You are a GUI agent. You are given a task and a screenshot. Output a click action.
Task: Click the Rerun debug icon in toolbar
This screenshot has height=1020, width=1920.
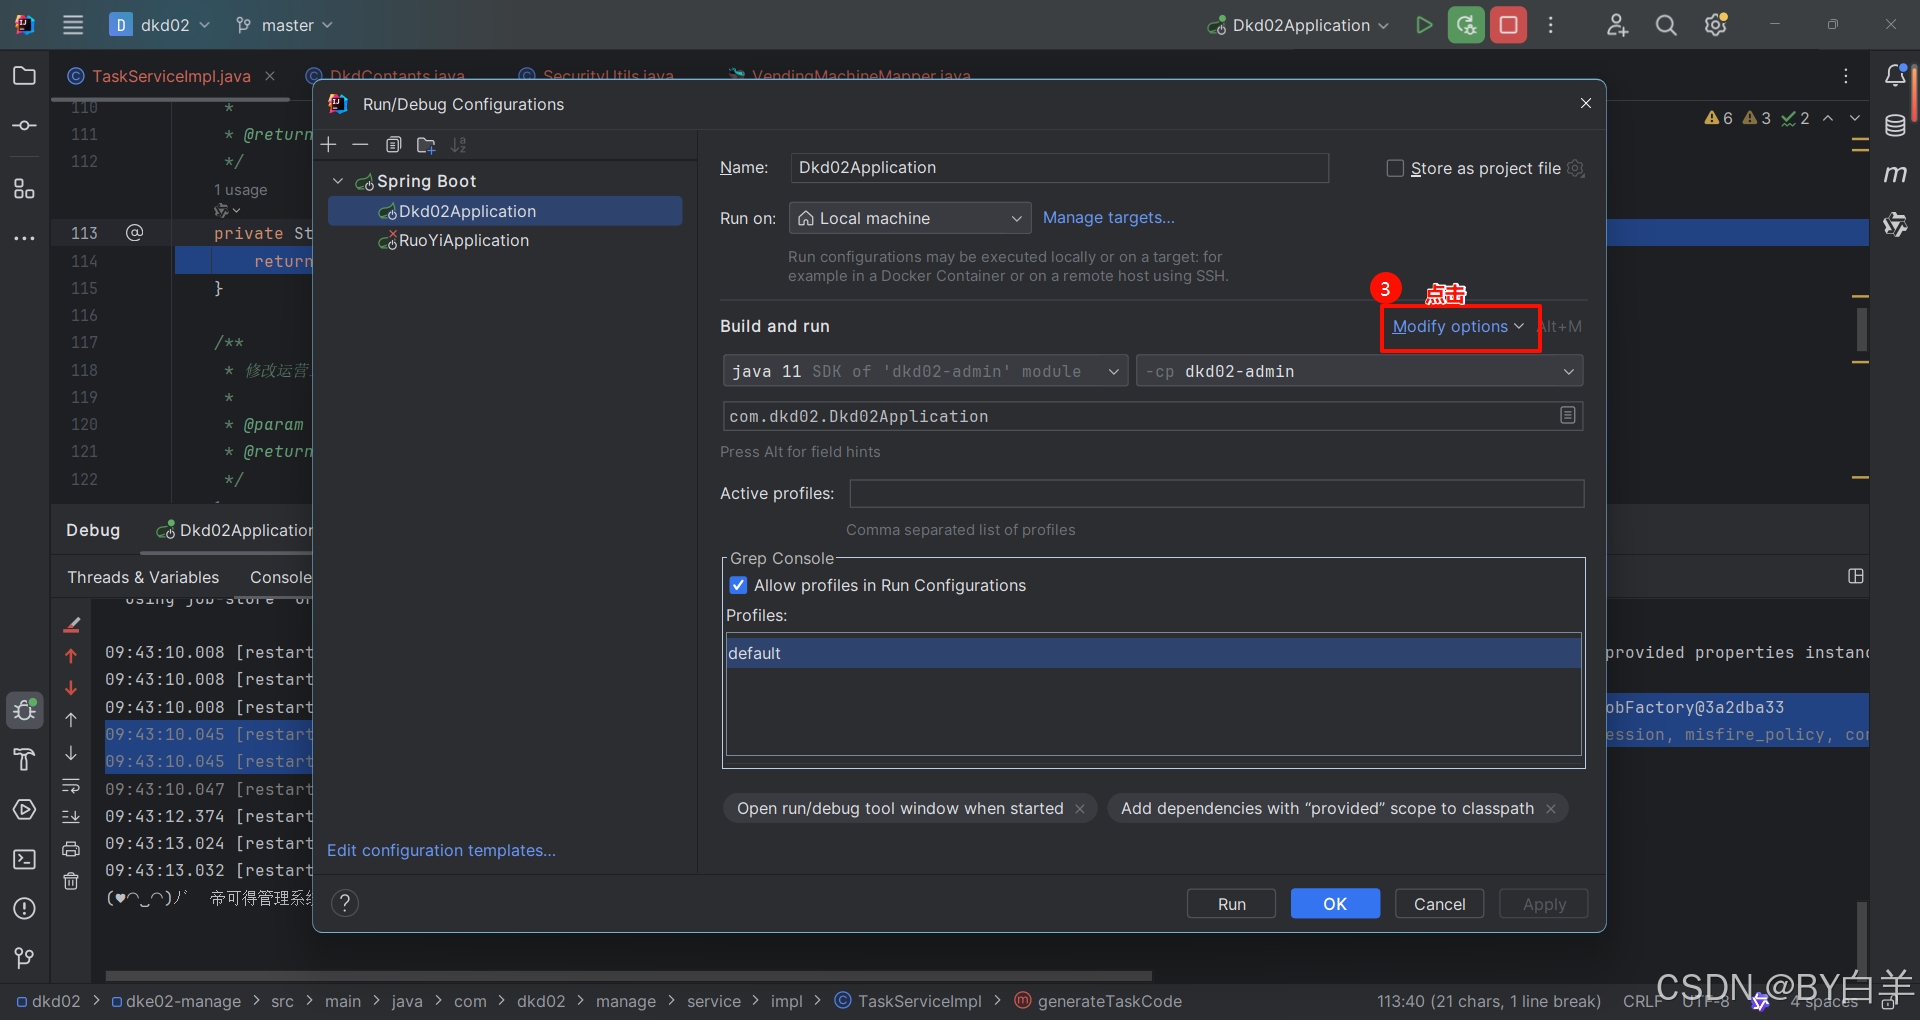(x=1466, y=25)
